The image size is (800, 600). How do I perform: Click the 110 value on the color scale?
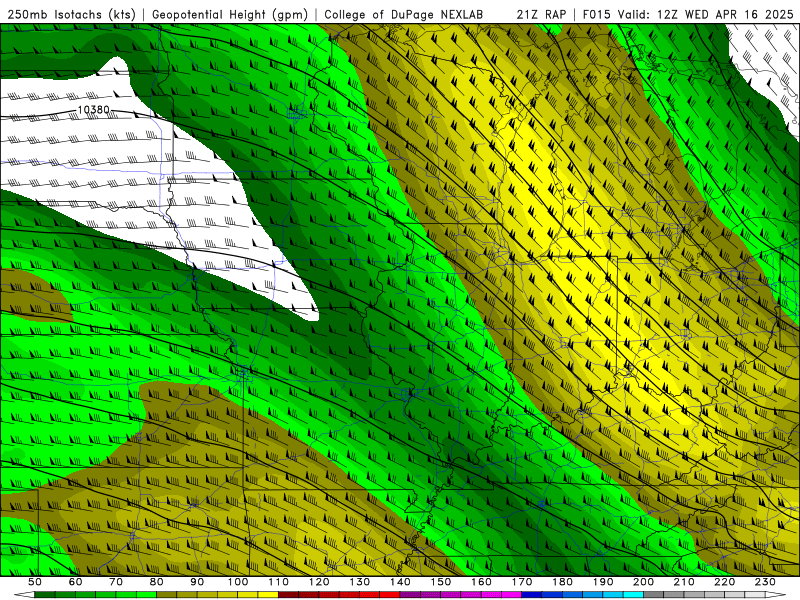(x=279, y=582)
